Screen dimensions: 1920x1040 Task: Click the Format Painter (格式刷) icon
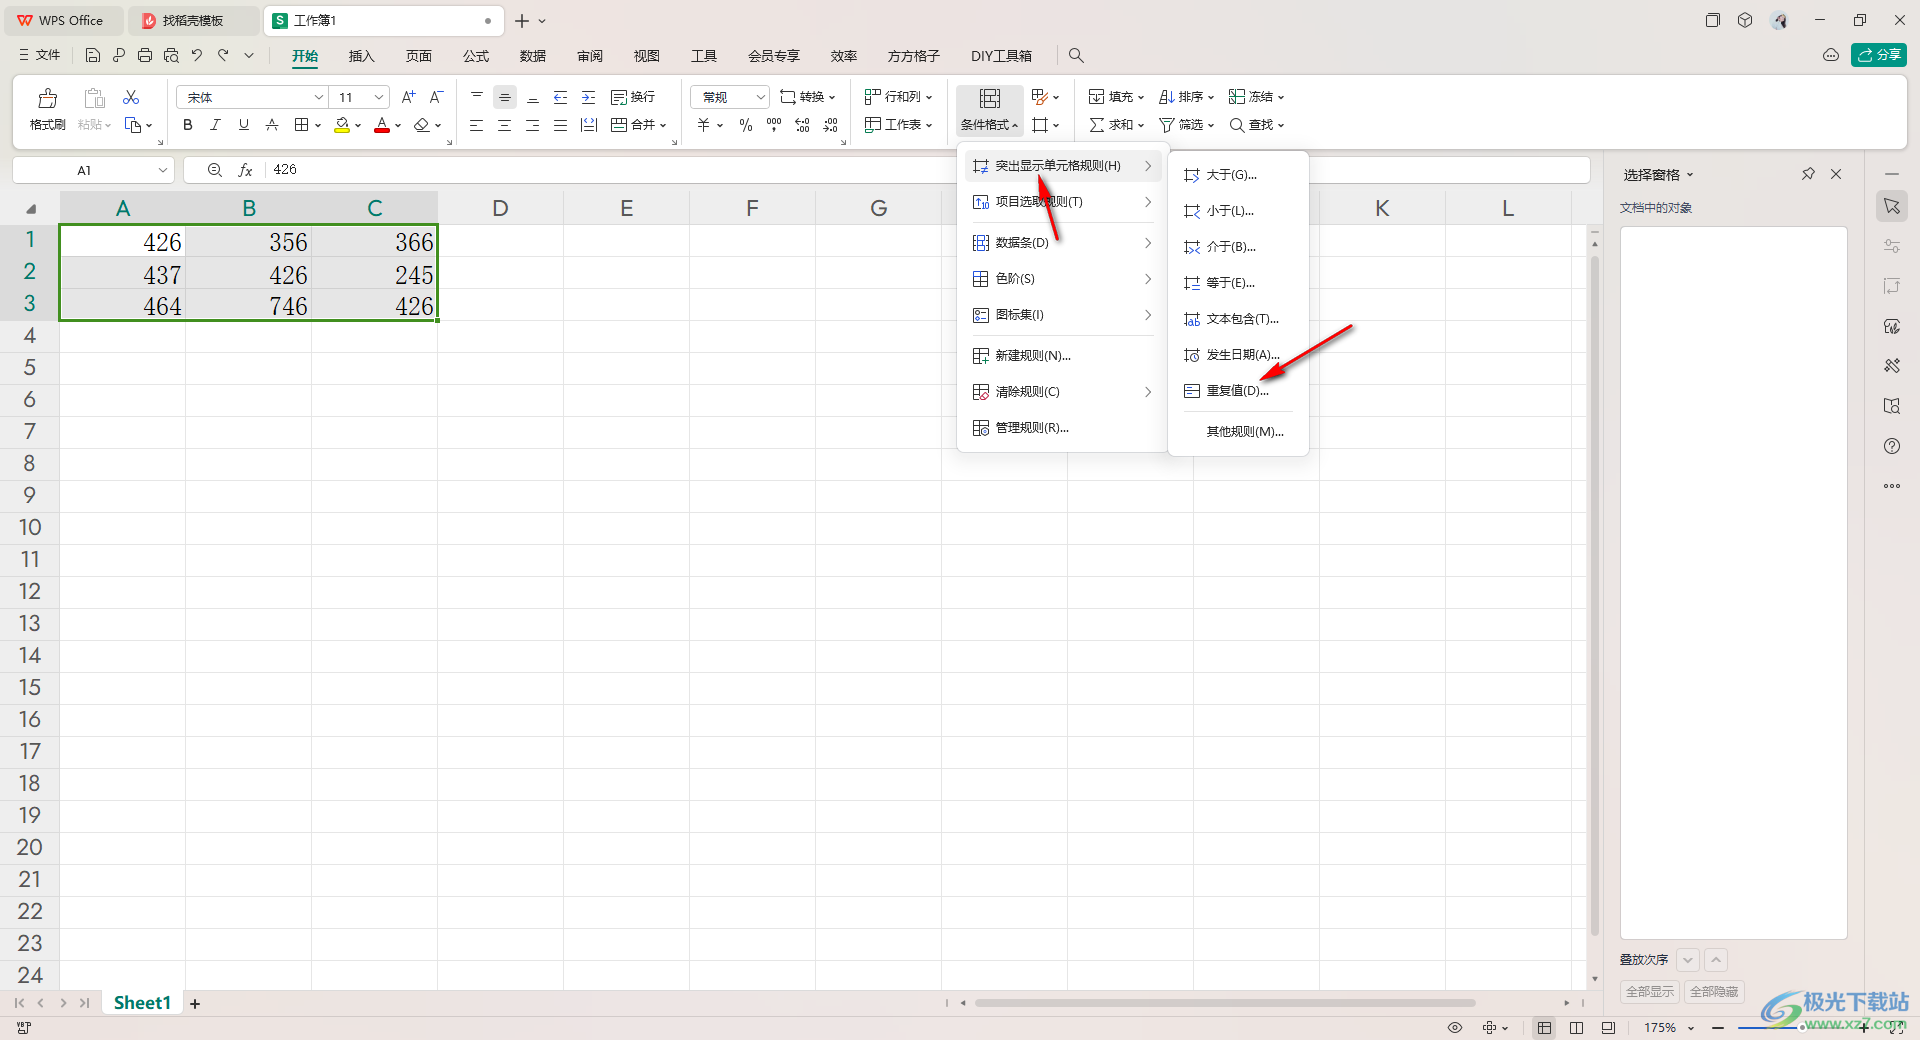pyautogui.click(x=47, y=98)
